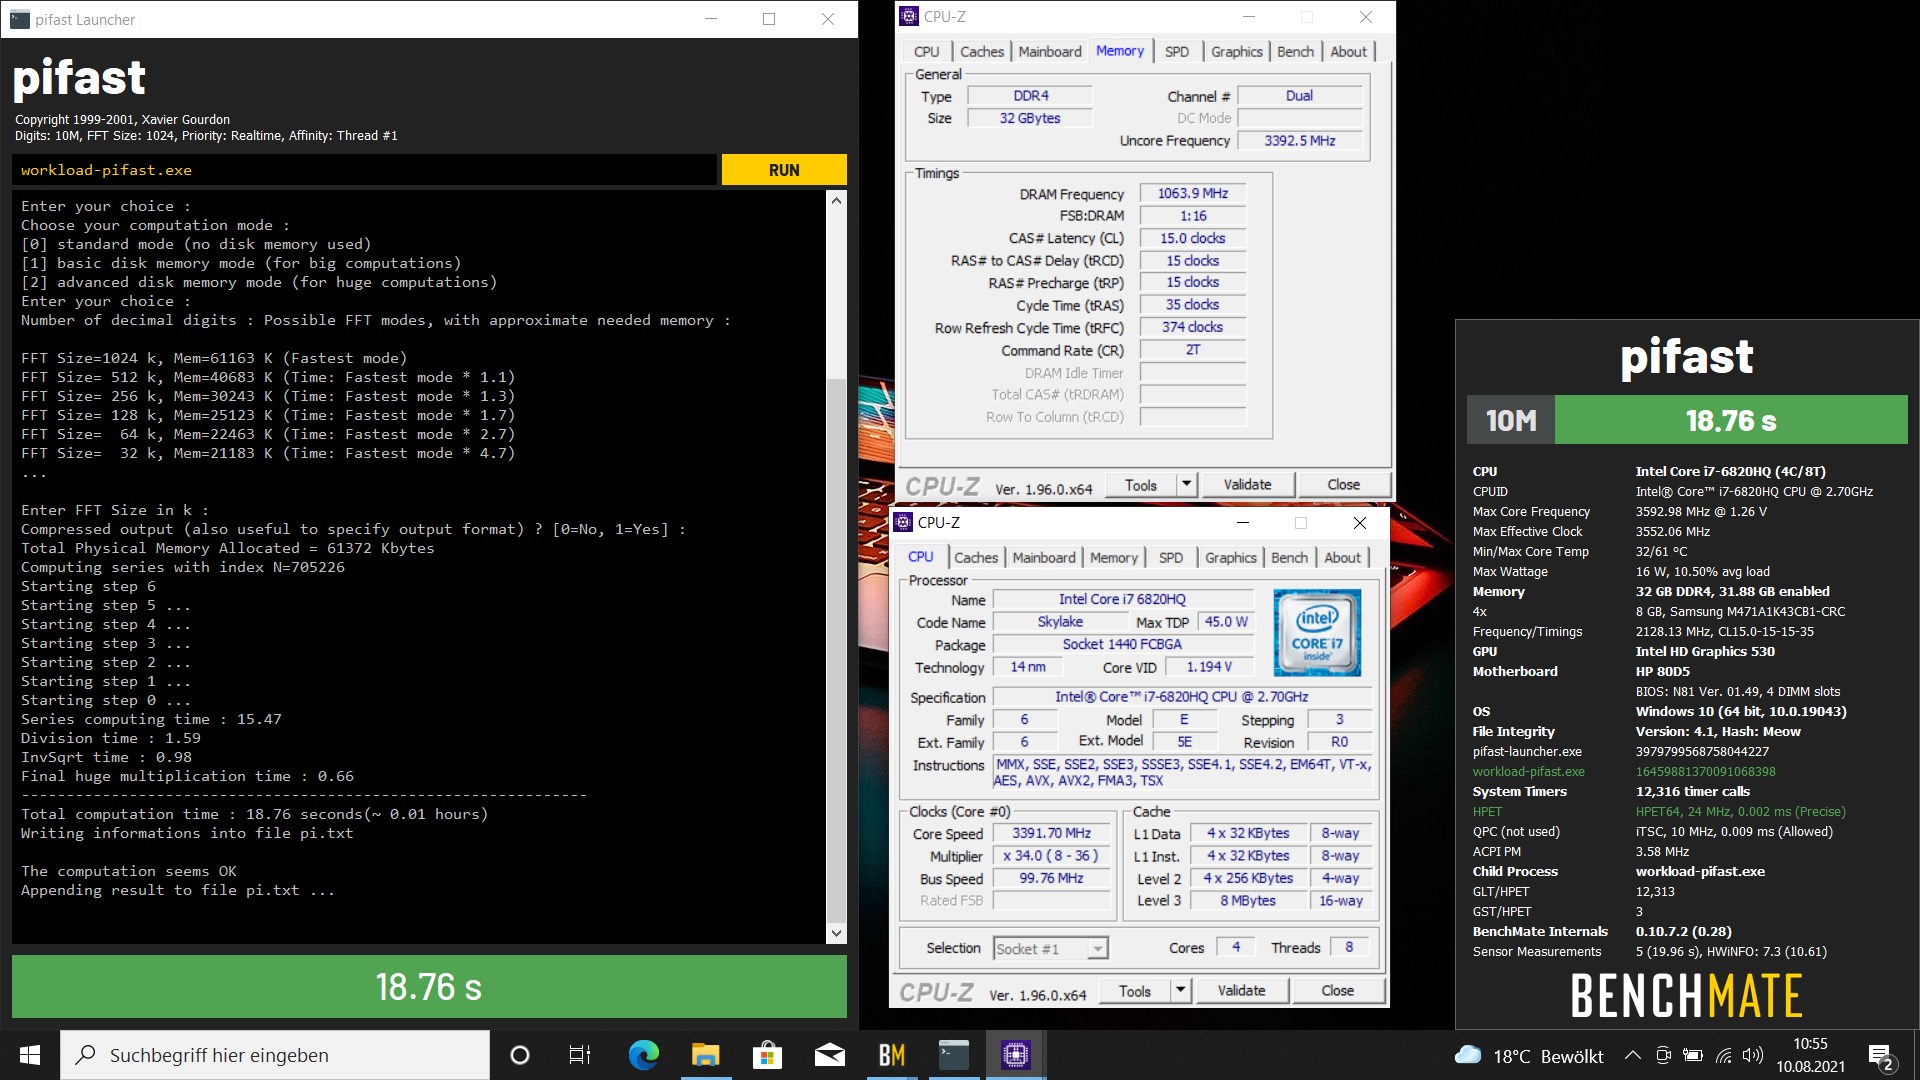Screen dimensions: 1920x1080
Task: Open Microsoft Store from taskbar
Action: (767, 1055)
